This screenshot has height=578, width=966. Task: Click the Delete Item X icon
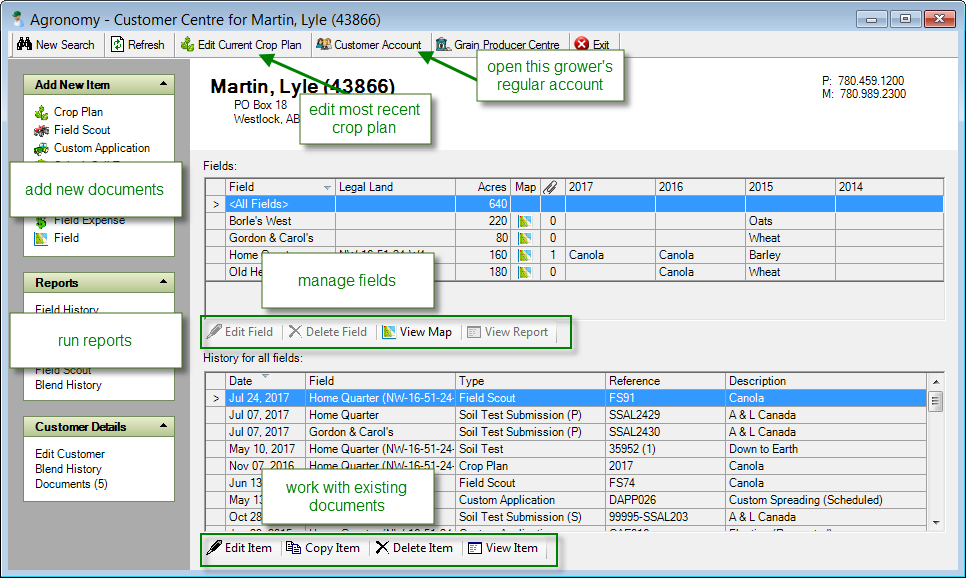tap(382, 548)
